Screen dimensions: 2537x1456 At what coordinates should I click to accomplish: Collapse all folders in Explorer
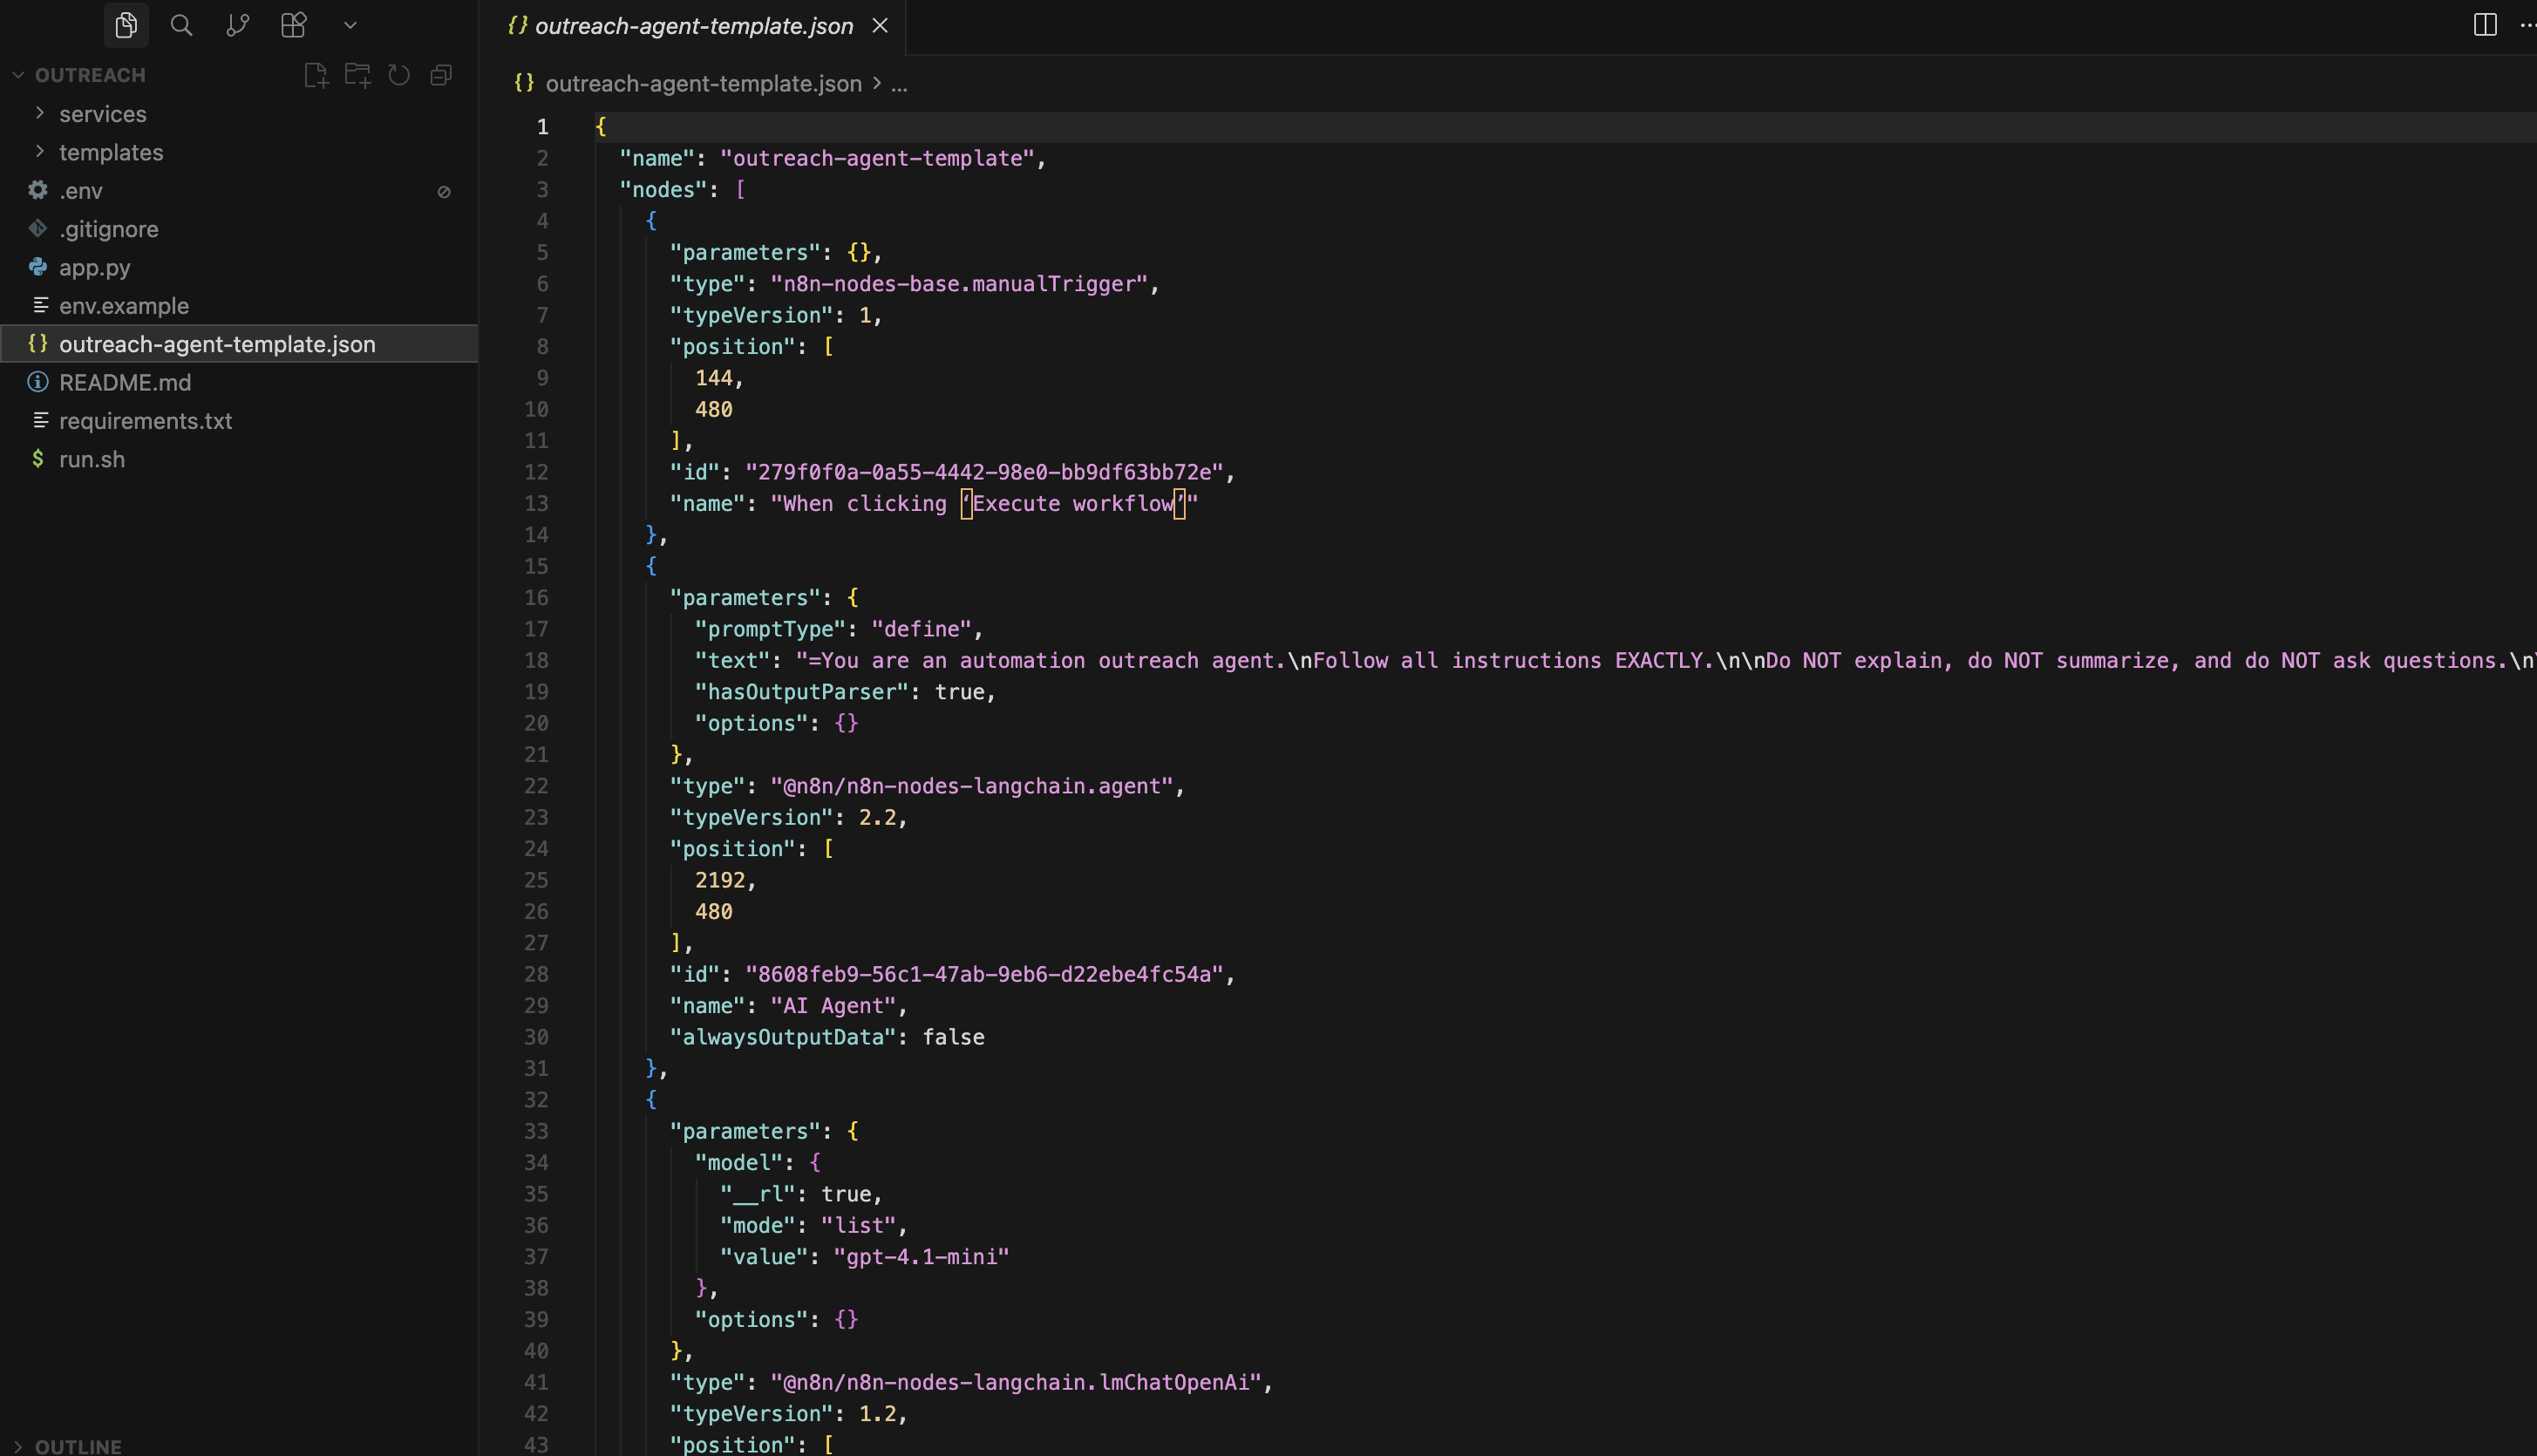pos(441,75)
